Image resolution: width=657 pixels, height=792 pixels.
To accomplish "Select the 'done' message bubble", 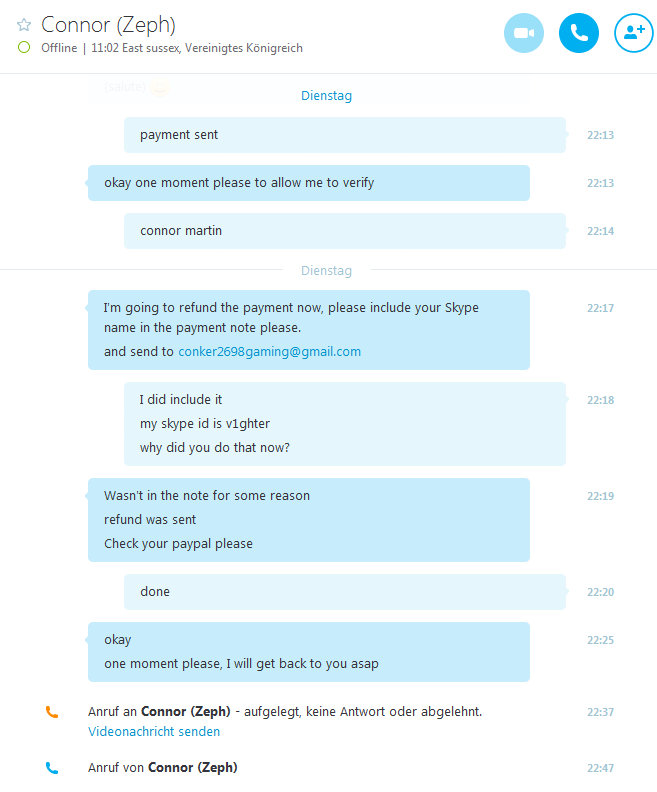I will [x=345, y=592].
